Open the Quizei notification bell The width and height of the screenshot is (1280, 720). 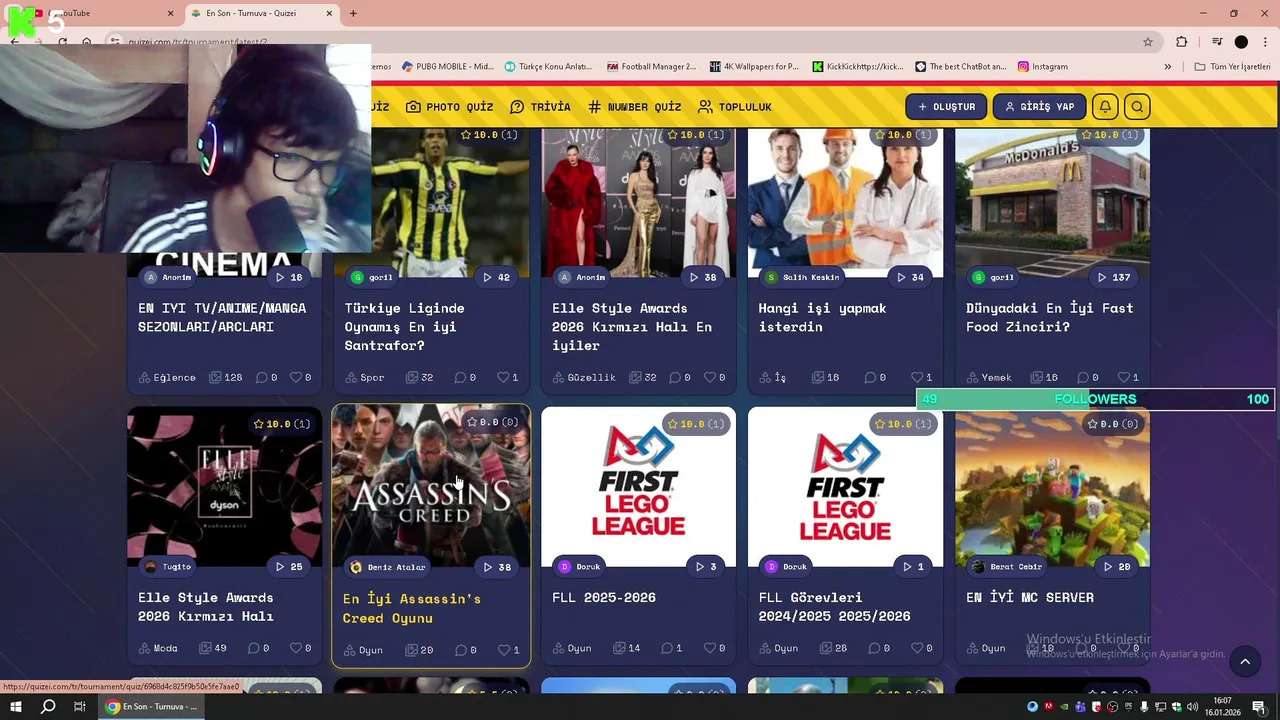pos(1105,107)
